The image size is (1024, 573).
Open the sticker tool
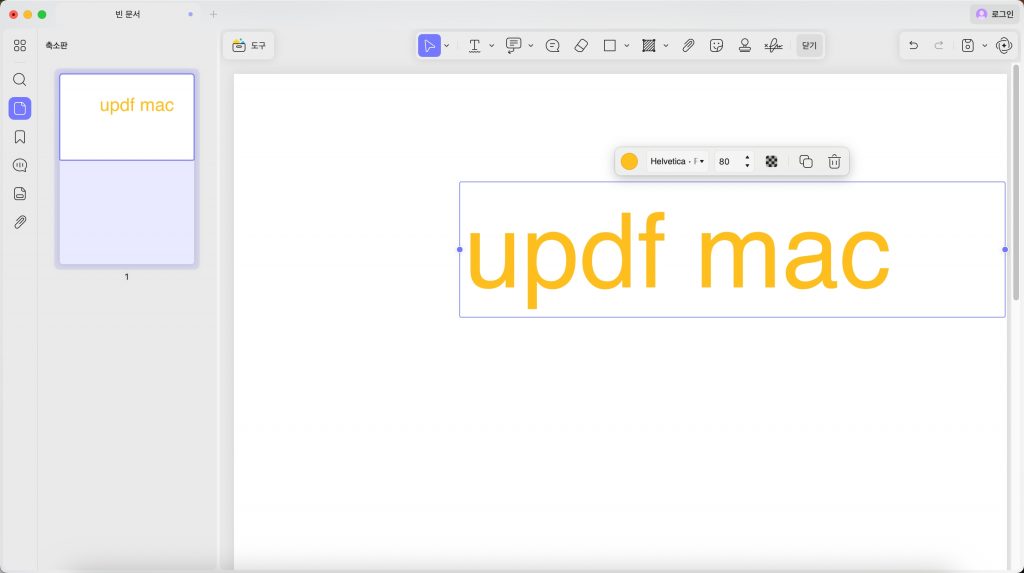click(x=716, y=46)
